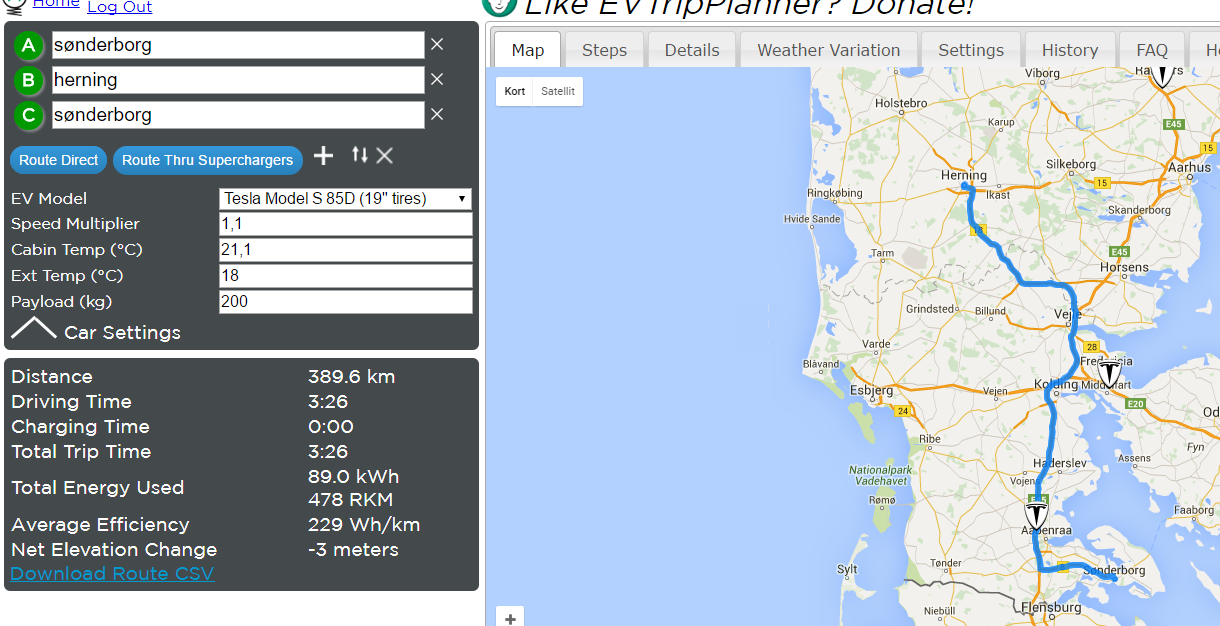Screen dimensions: 1220x626
Task: Switch to the Map tab
Action: click(x=527, y=50)
